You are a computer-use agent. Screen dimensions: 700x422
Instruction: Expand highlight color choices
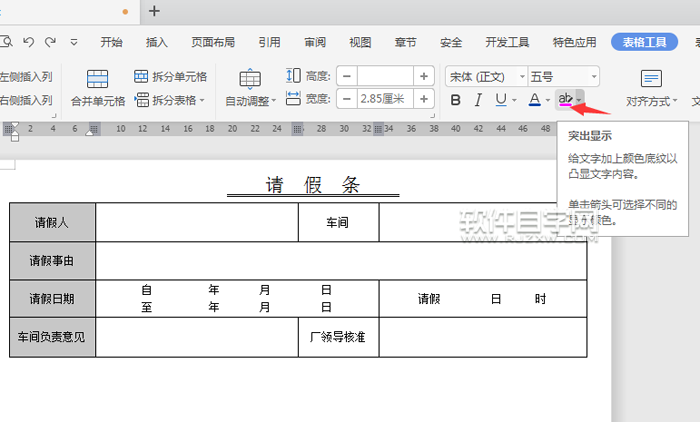point(579,100)
